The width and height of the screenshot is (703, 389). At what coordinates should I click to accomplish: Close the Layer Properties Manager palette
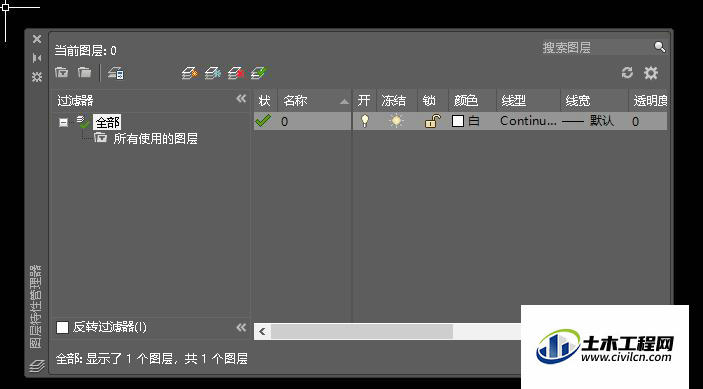click(37, 39)
